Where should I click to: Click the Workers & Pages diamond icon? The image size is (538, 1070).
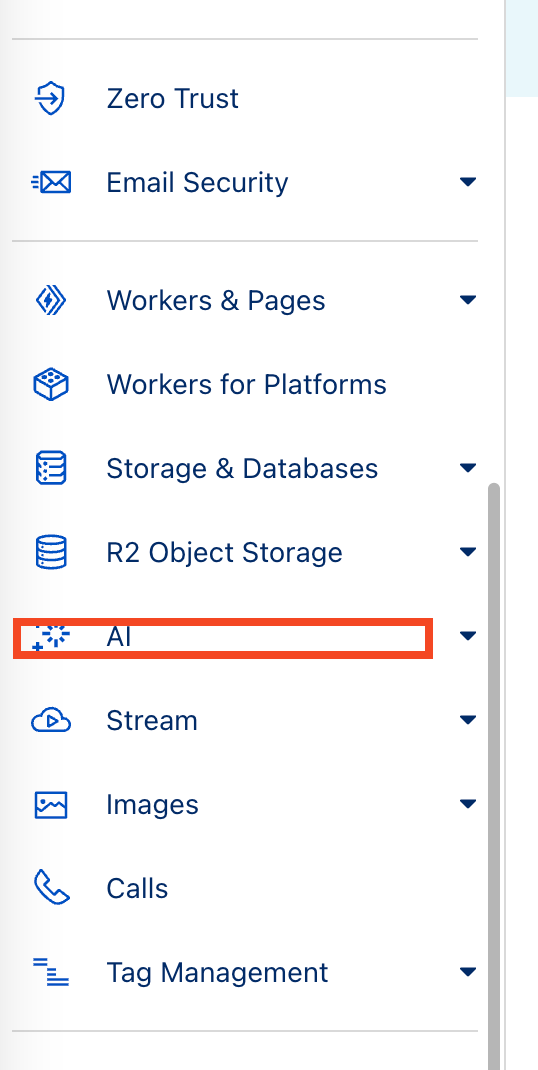(51, 300)
